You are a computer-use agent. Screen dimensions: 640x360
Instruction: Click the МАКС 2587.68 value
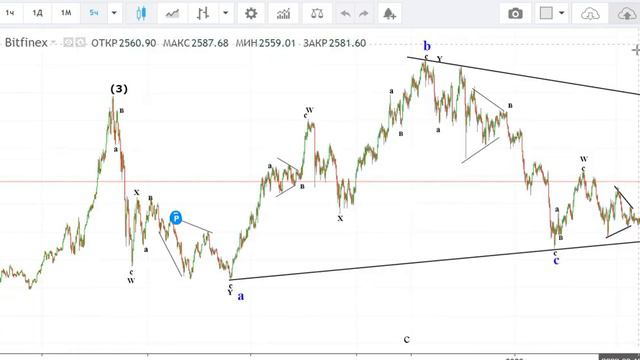[x=196, y=43]
